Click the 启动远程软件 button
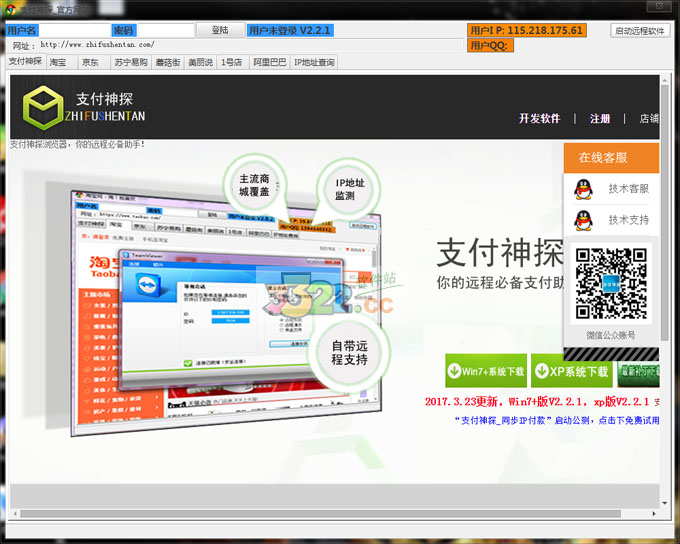This screenshot has width=680, height=544. (640, 31)
